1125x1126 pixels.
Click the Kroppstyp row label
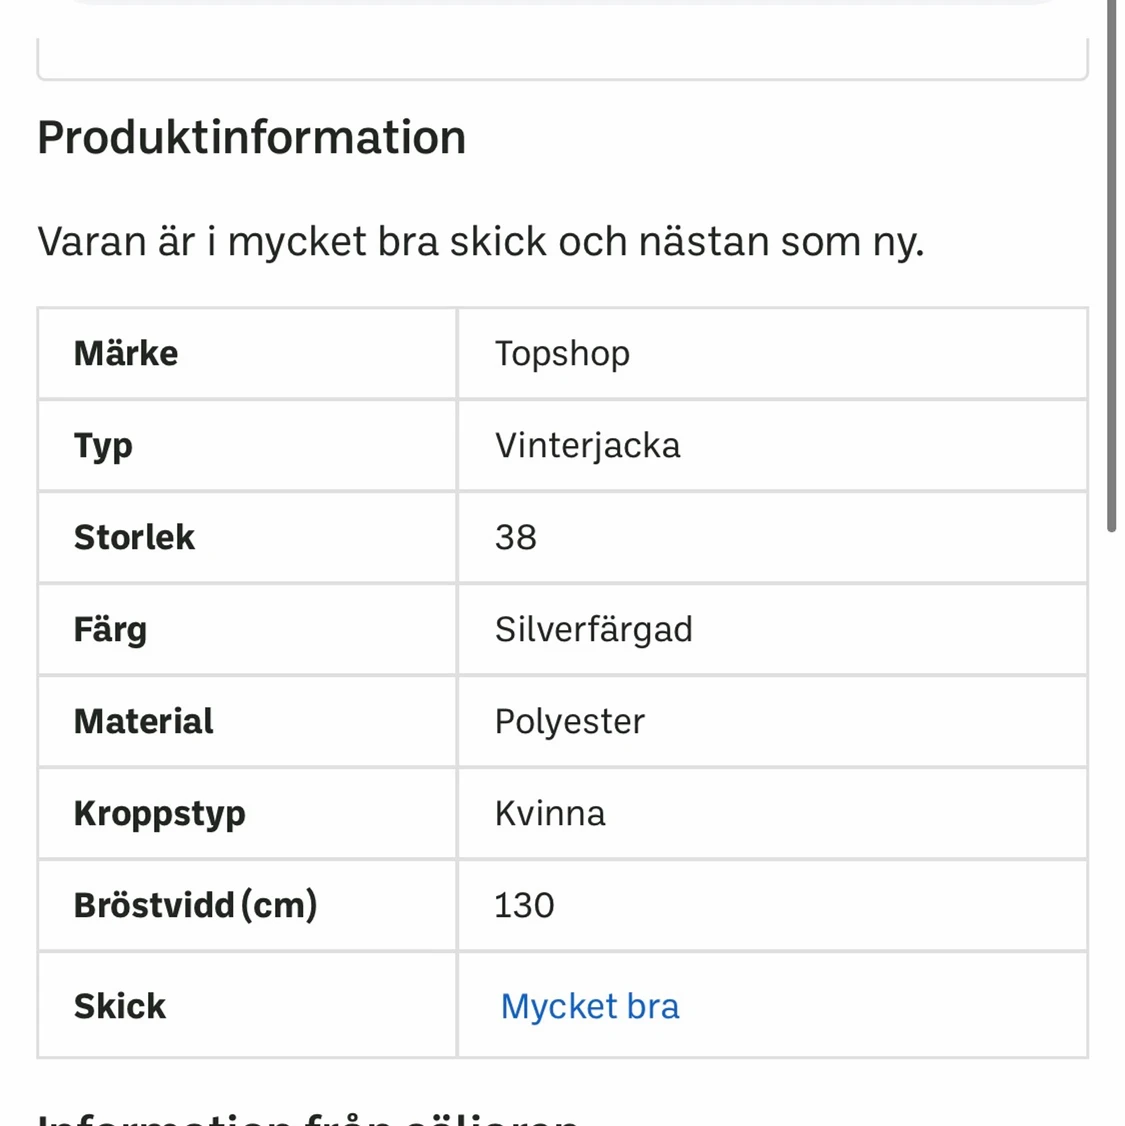click(x=159, y=813)
